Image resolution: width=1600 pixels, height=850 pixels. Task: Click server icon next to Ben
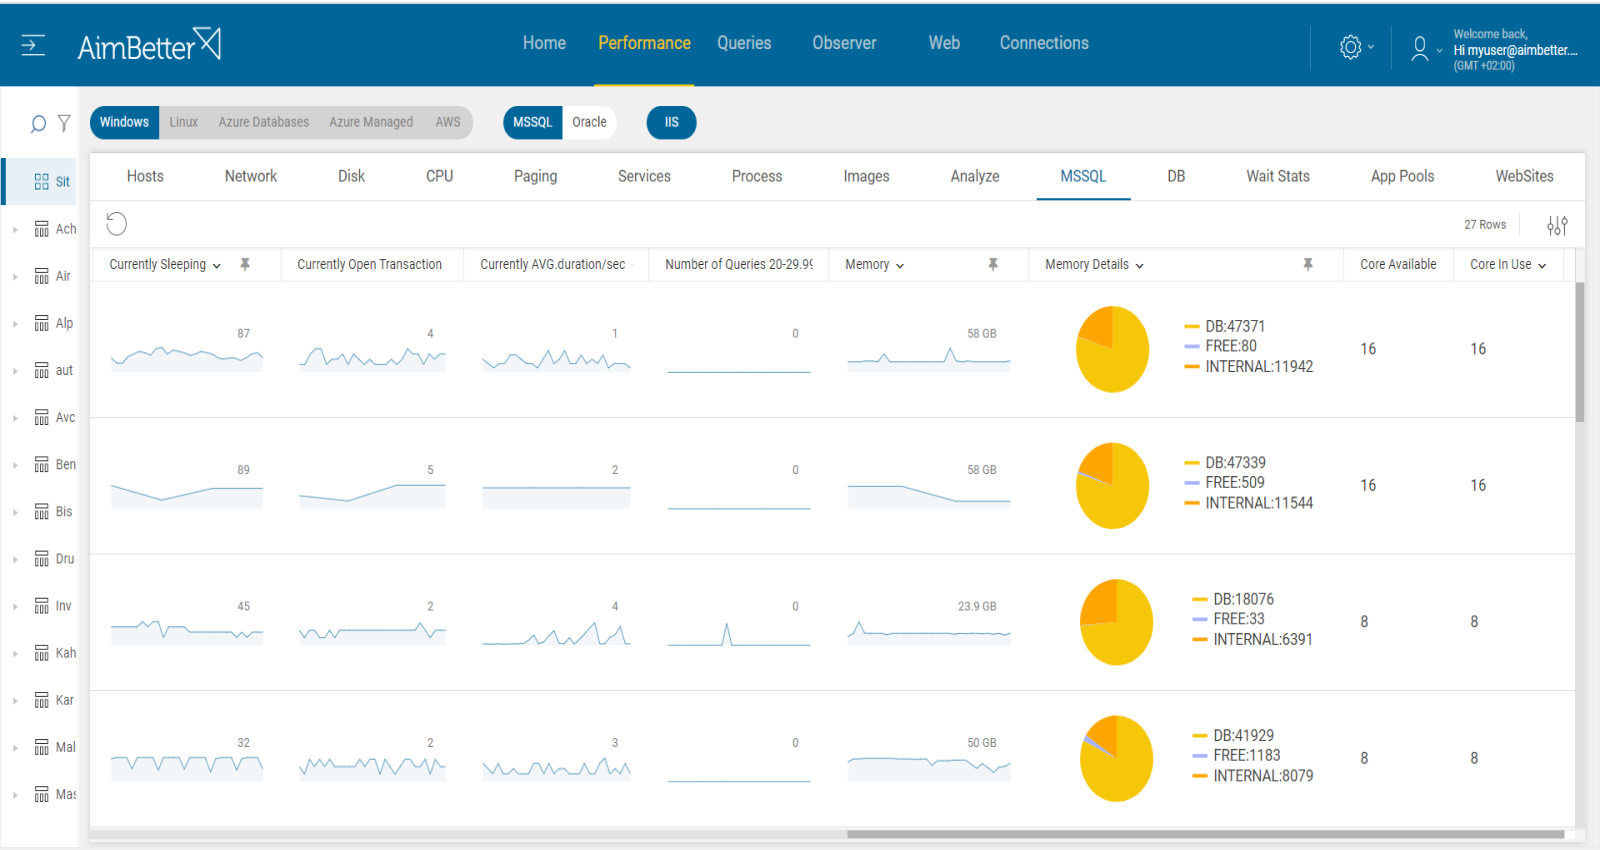coord(41,464)
